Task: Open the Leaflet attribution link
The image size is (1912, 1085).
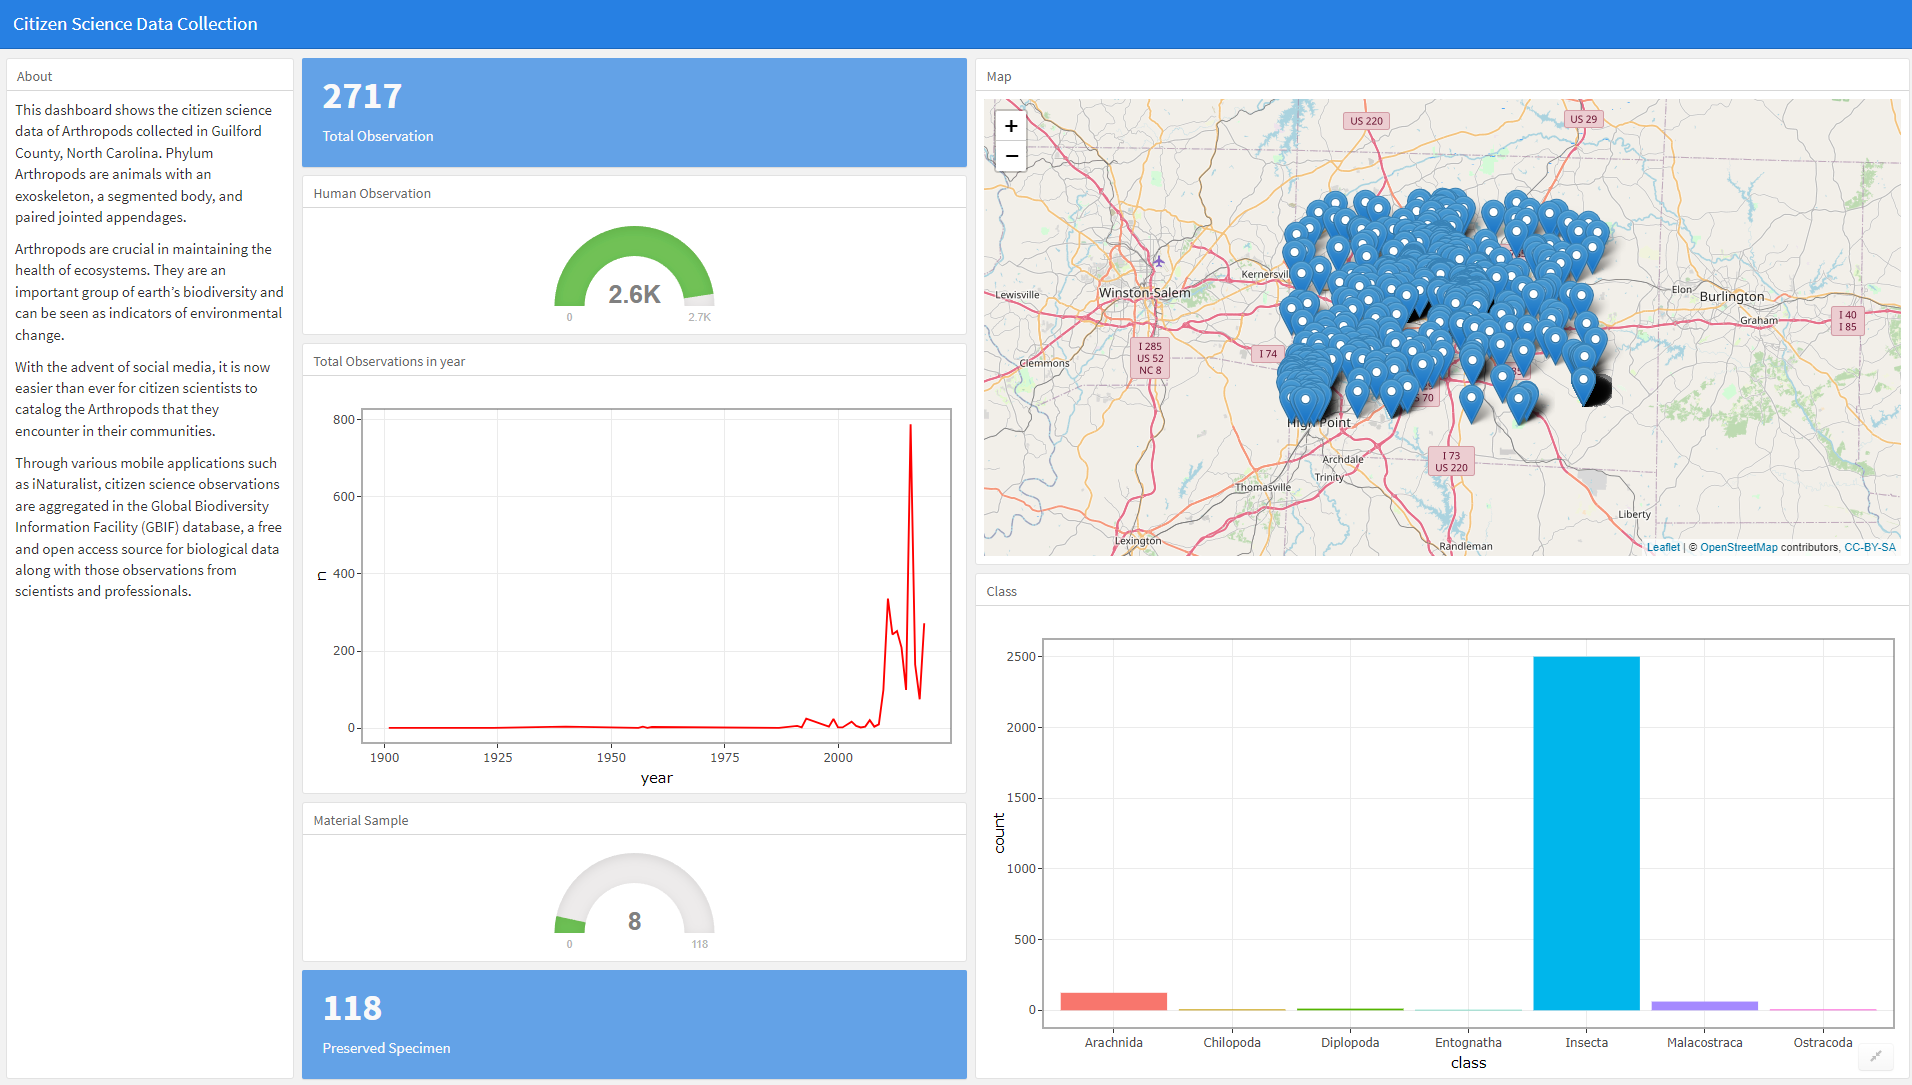Action: click(1663, 547)
